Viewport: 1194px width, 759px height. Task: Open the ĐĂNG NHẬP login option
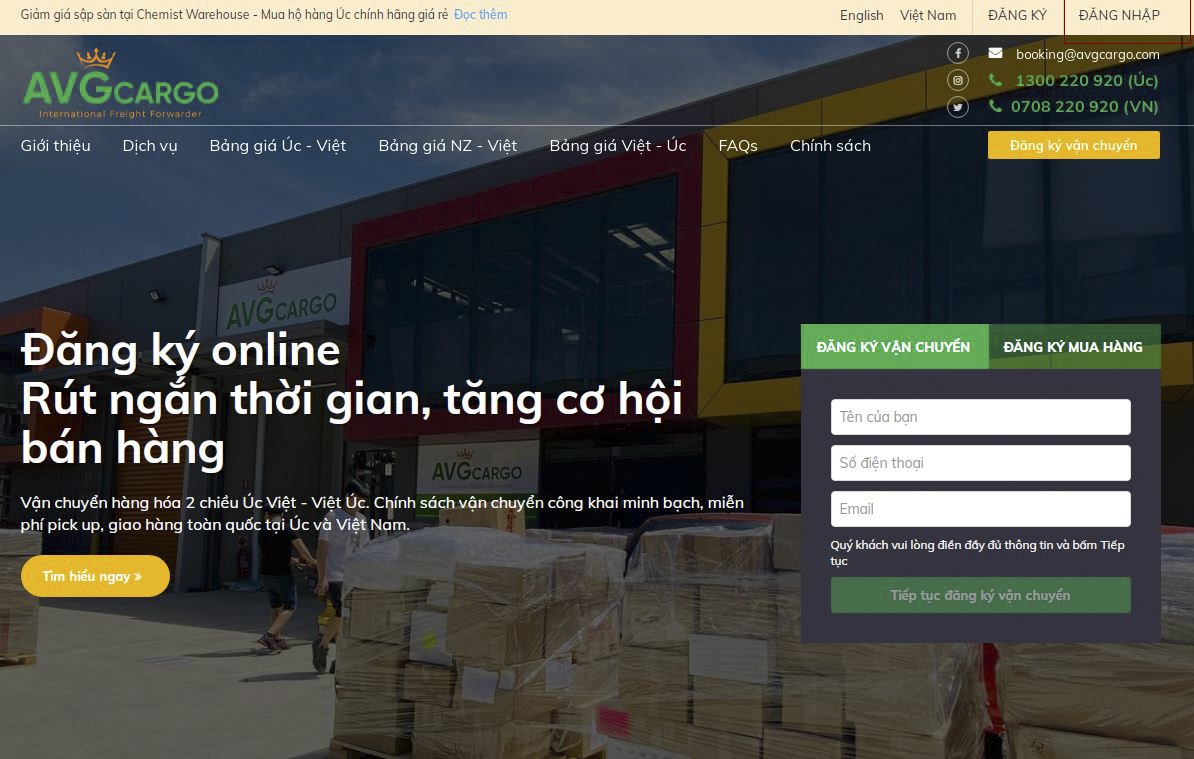1118,15
